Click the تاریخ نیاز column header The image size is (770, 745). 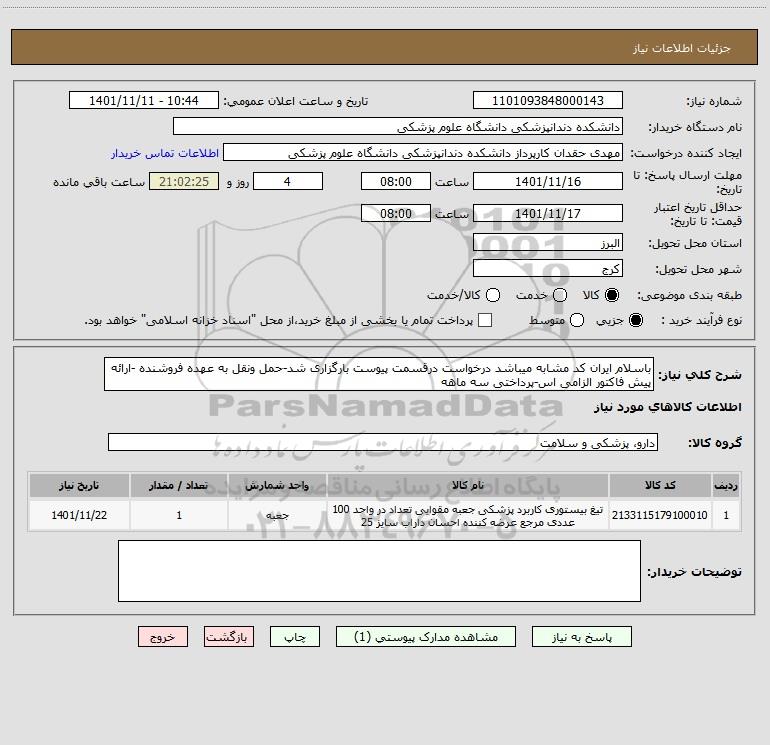(79, 486)
